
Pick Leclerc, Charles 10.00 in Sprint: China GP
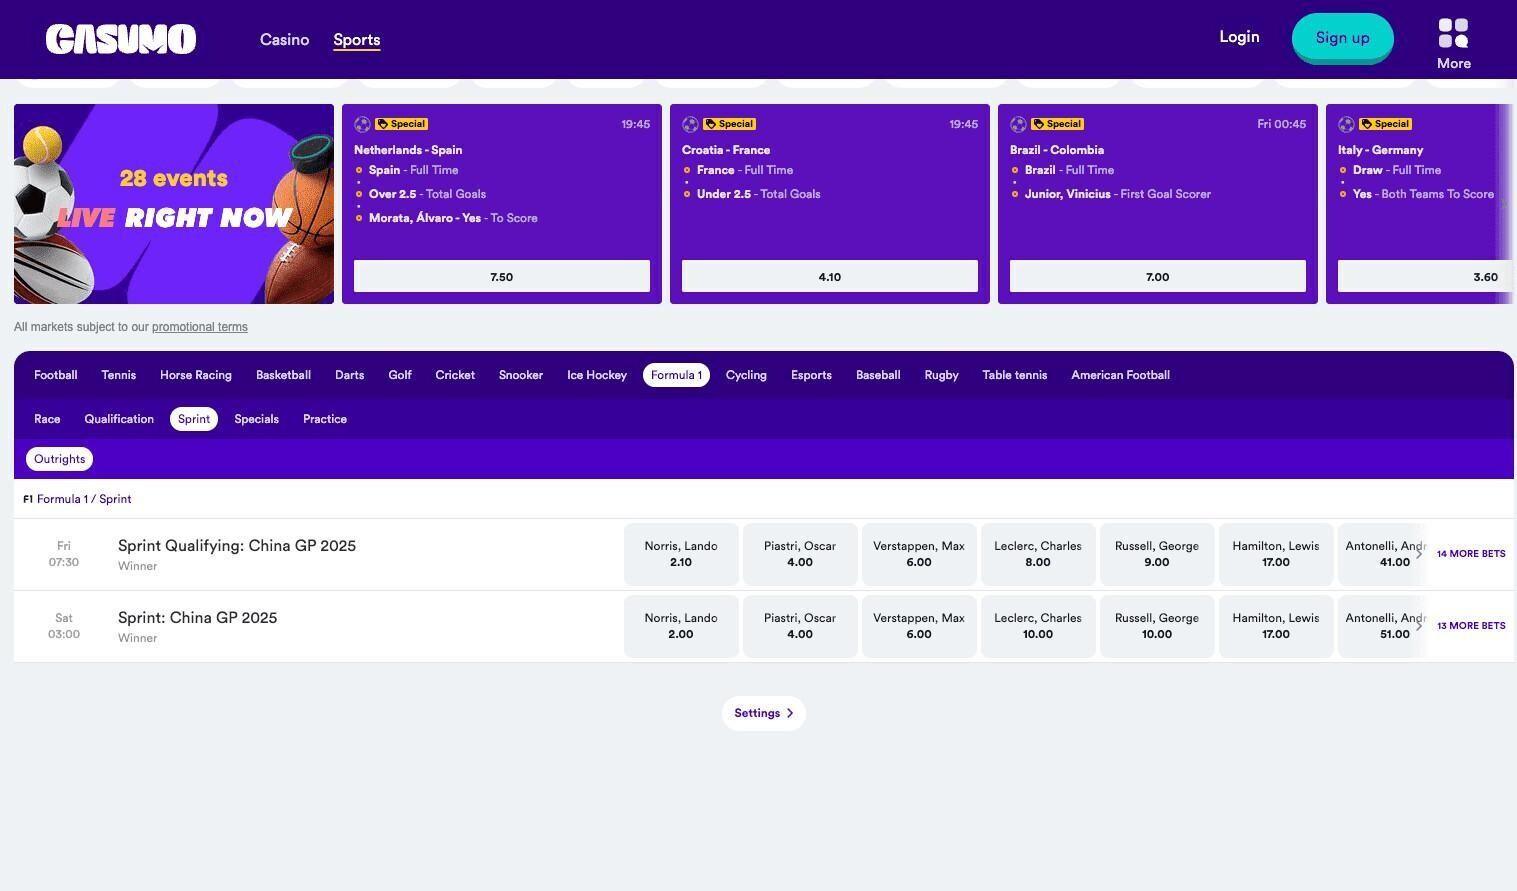click(x=1038, y=626)
